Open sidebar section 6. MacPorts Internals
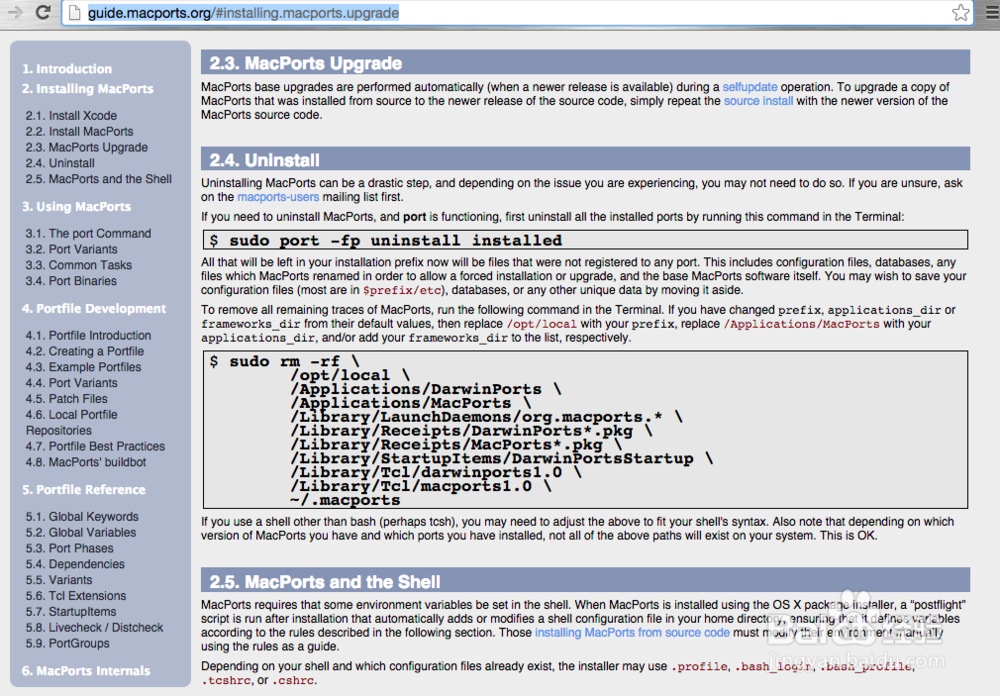 click(x=86, y=671)
